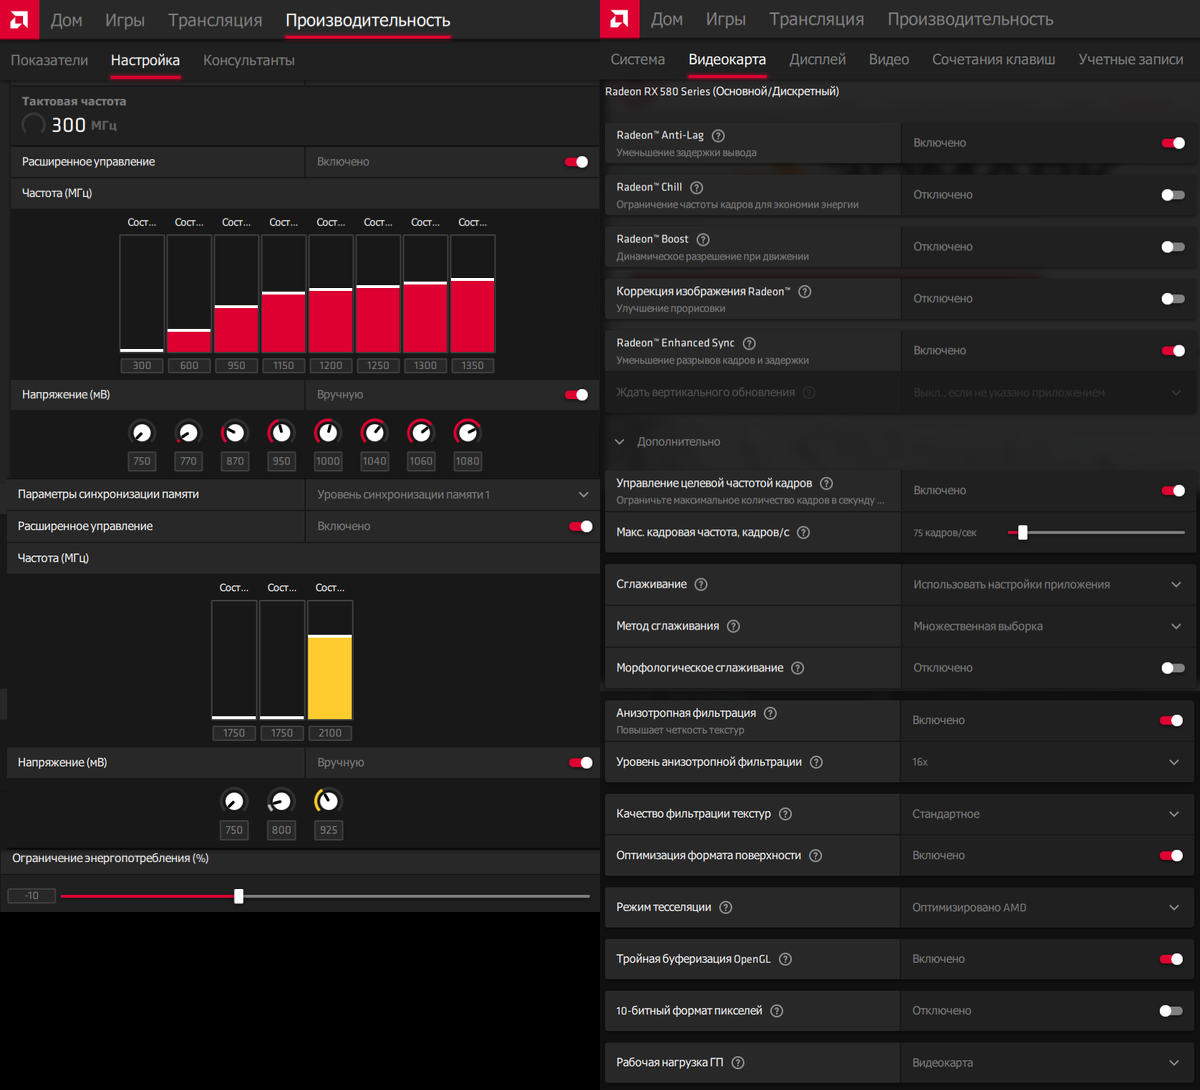Open the help icon next to Radeon Anti-Lag
Screen dimensions: 1200x1090
click(x=718, y=136)
